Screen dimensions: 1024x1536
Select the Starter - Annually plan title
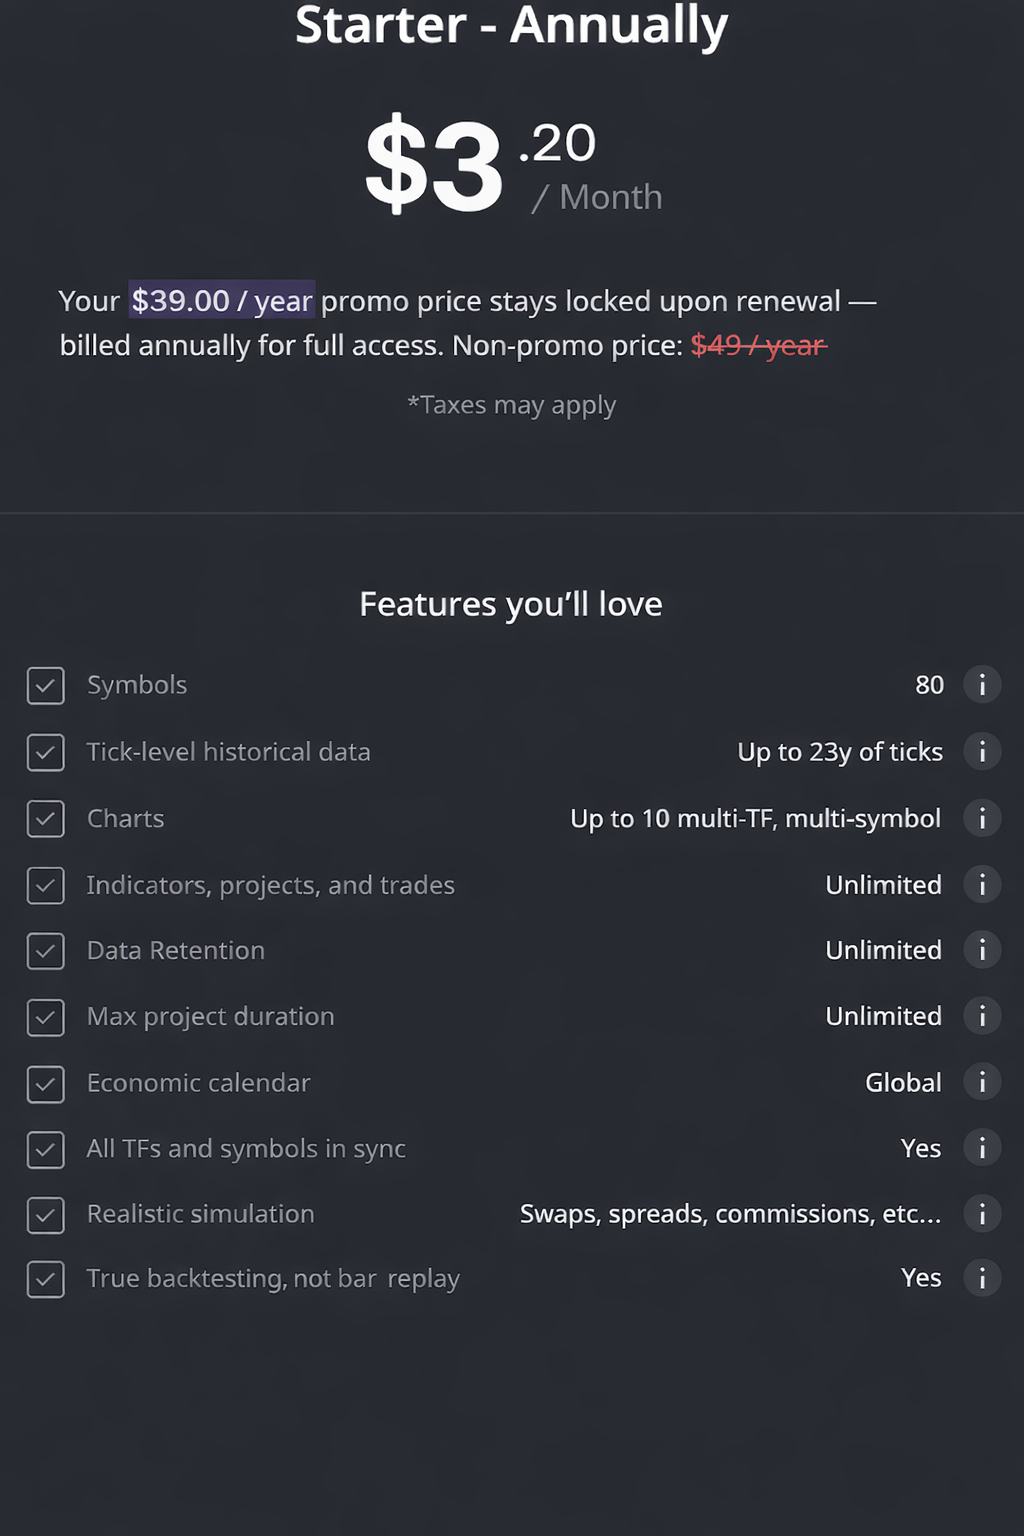(511, 27)
